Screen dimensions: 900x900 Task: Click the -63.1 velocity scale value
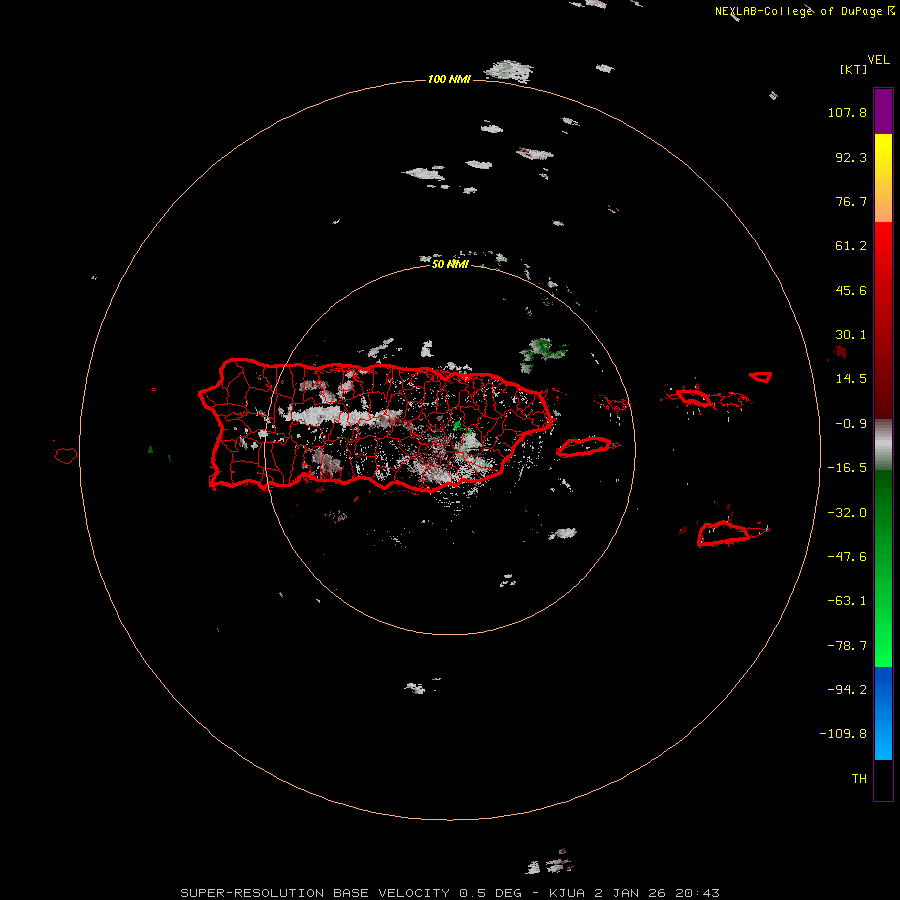click(x=847, y=601)
